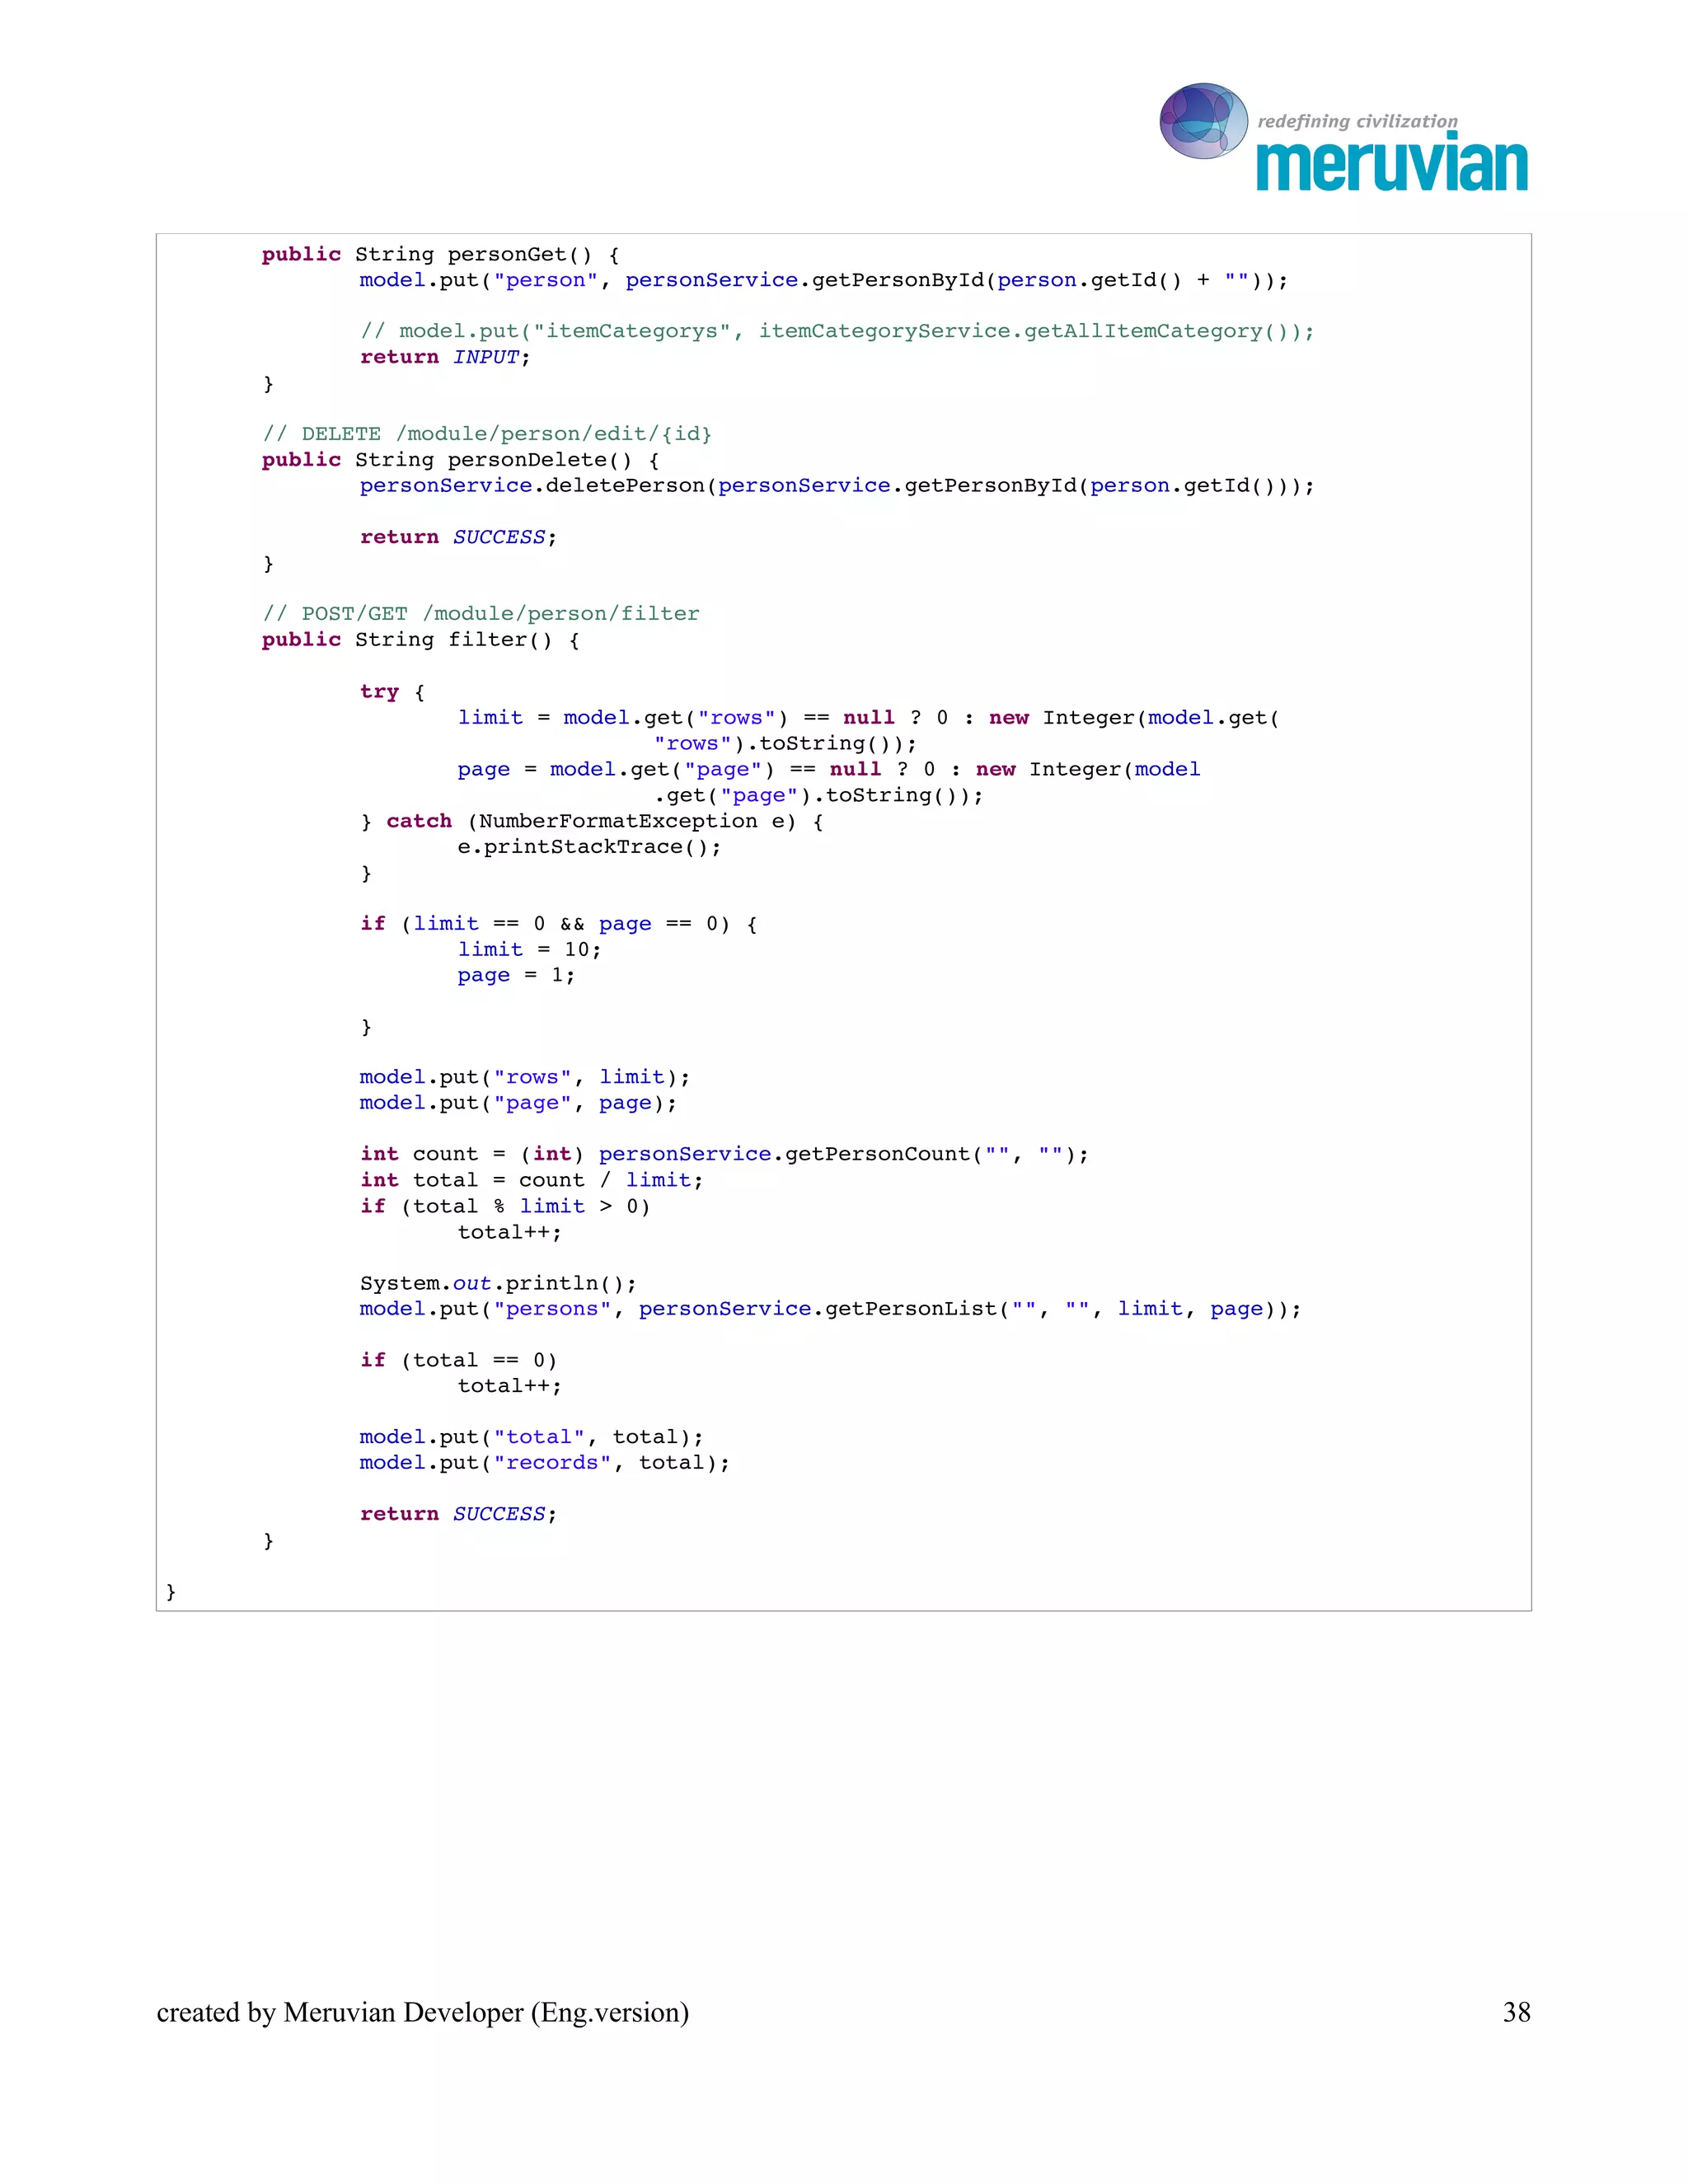The height and width of the screenshot is (2184, 1688).
Task: Click 'if (limit == 0 && page == 0)' line
Action: point(559,924)
